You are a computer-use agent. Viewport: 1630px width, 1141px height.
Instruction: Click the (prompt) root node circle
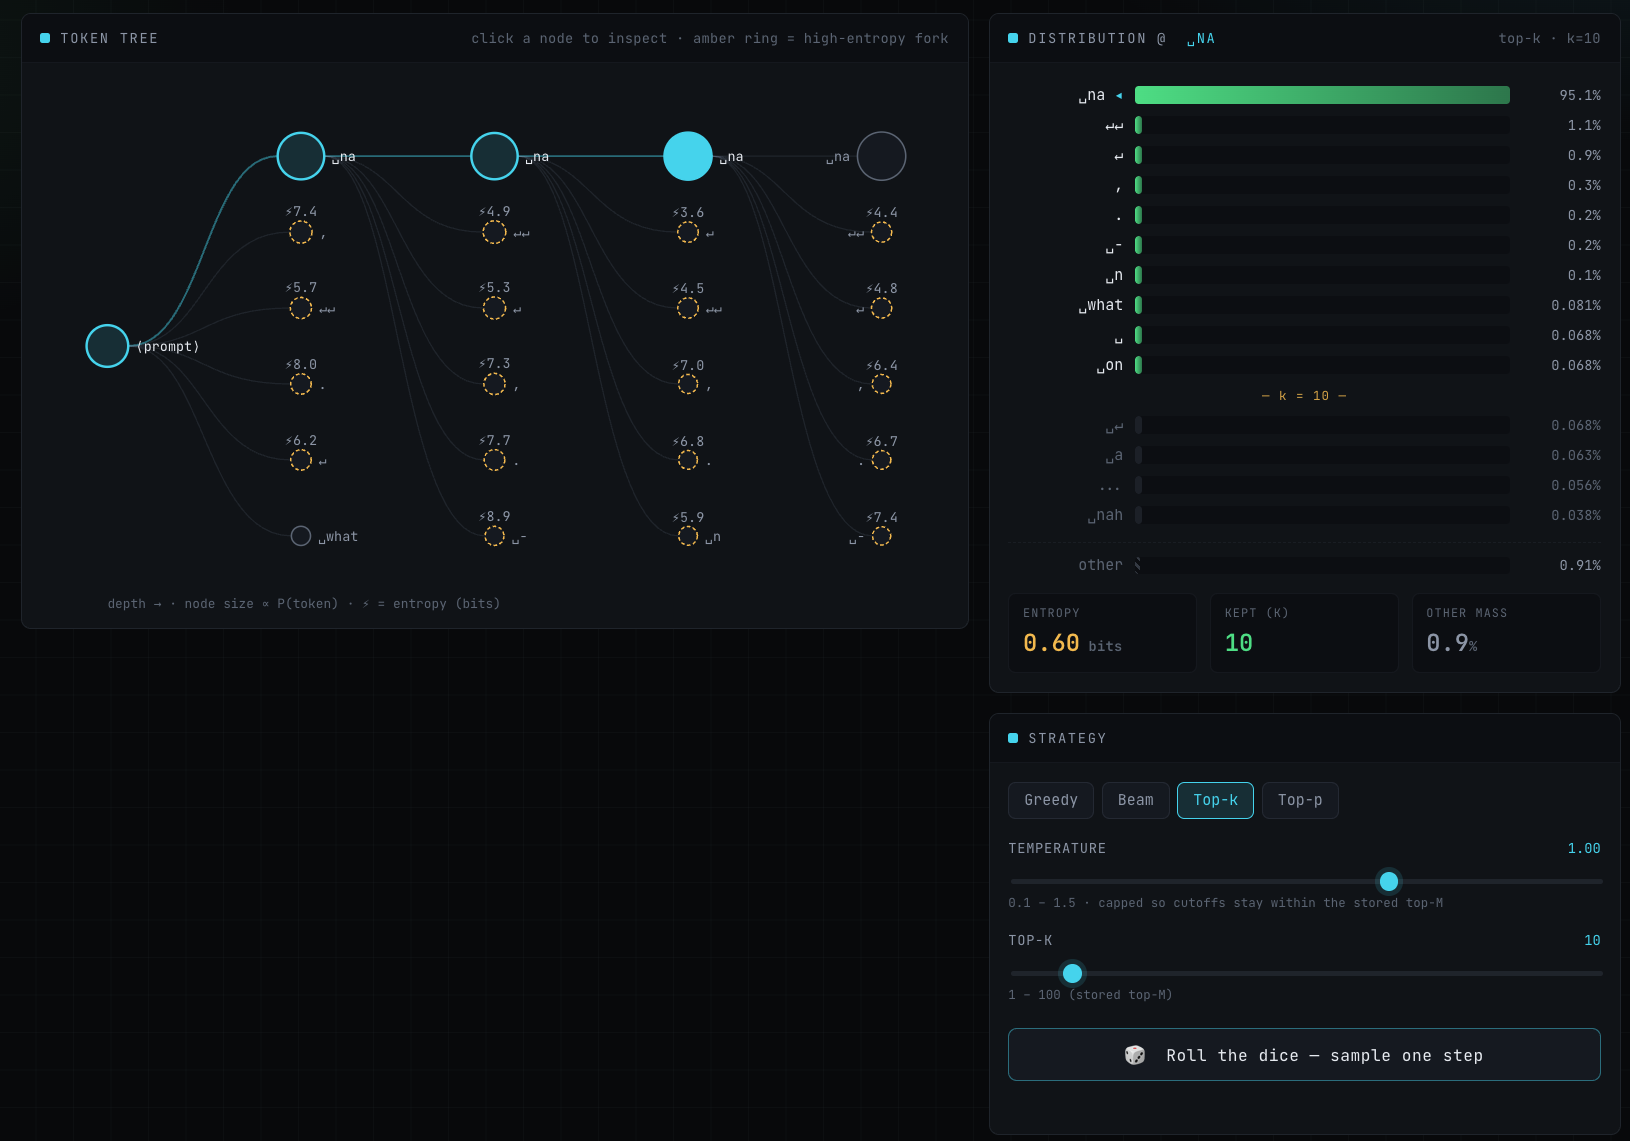[107, 346]
